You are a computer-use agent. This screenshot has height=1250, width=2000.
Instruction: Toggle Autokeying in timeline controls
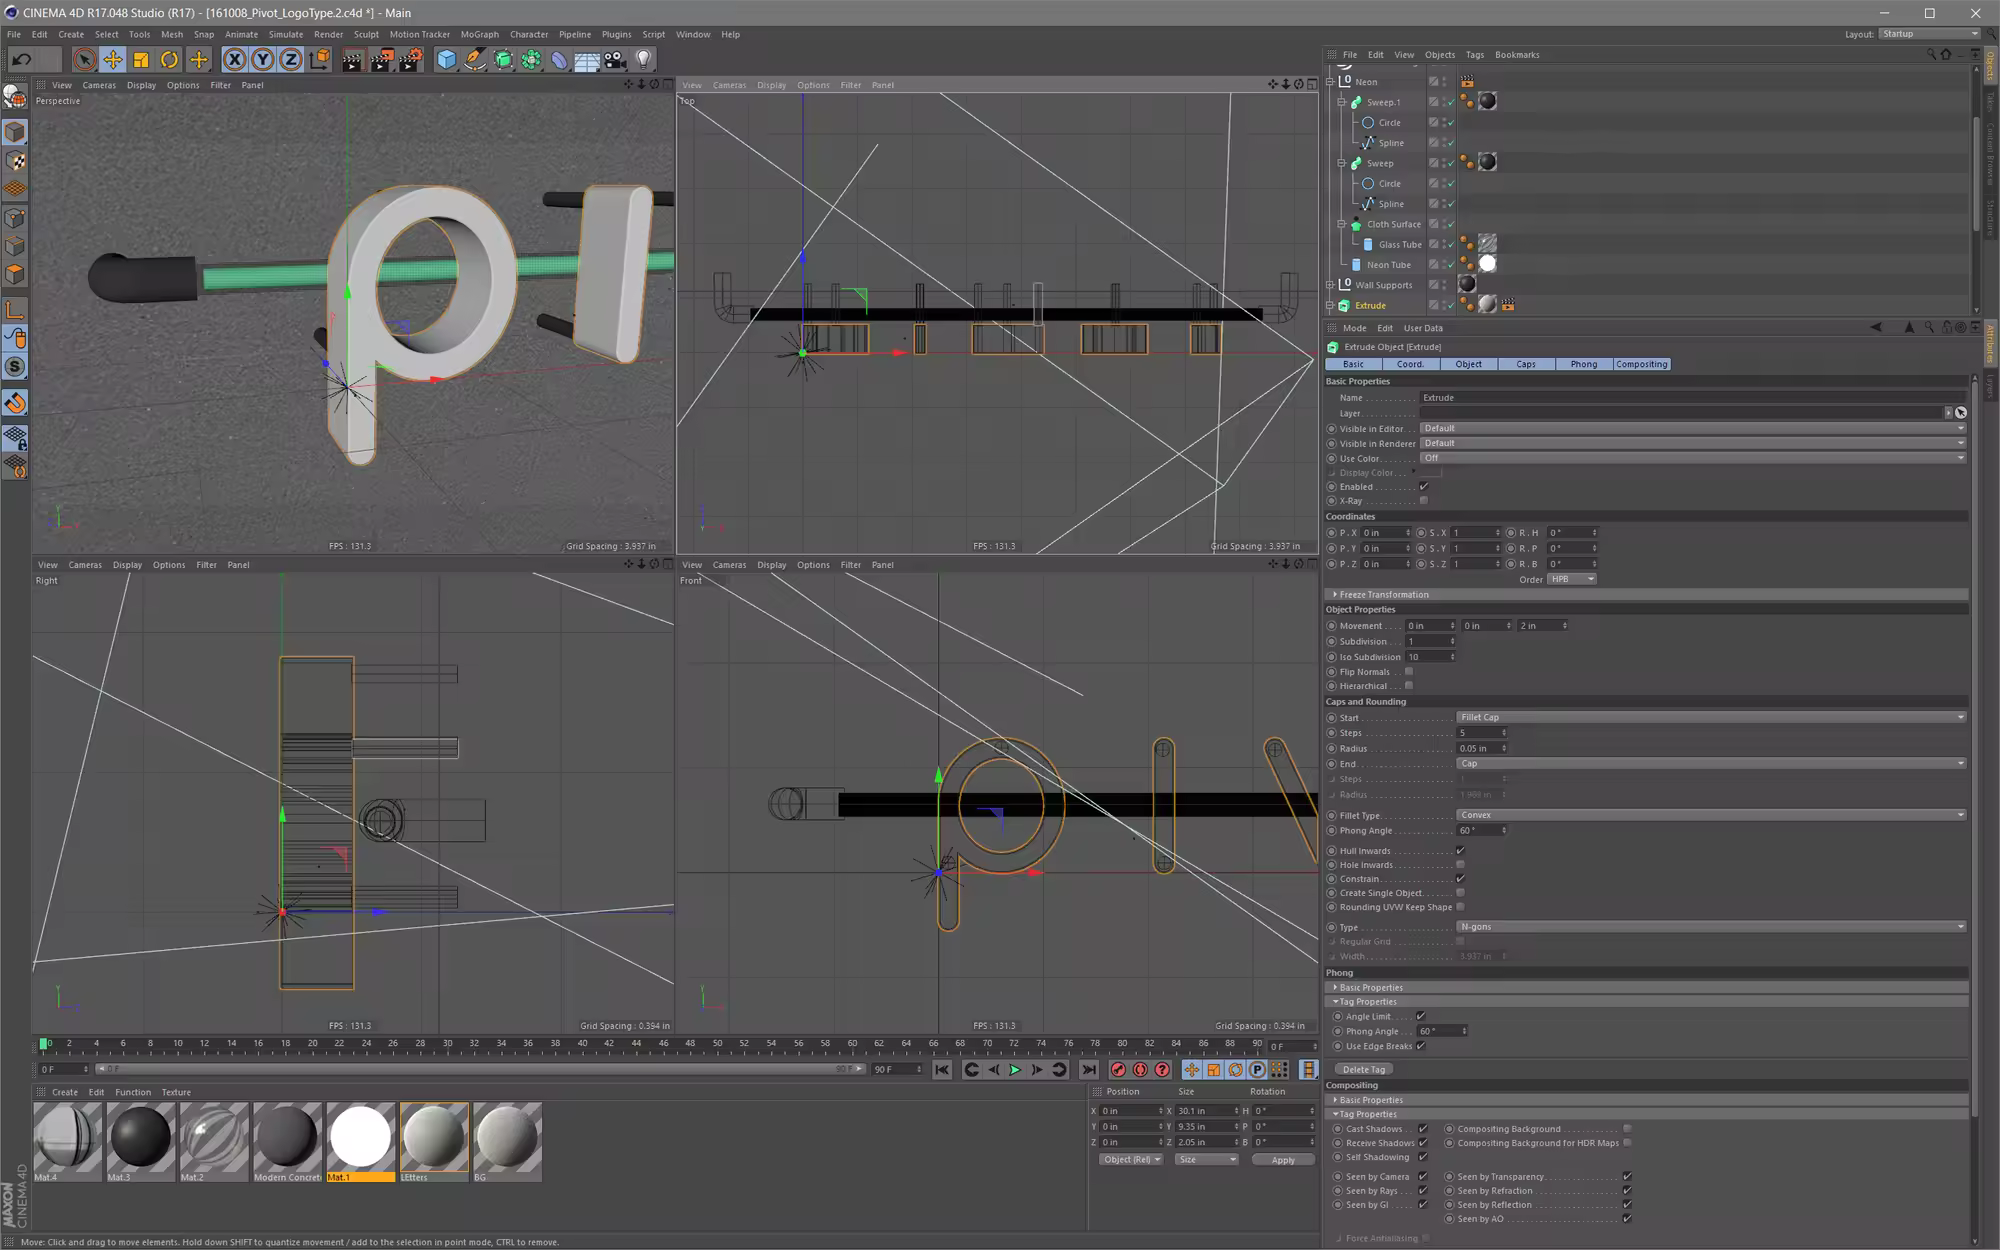tap(1140, 1070)
